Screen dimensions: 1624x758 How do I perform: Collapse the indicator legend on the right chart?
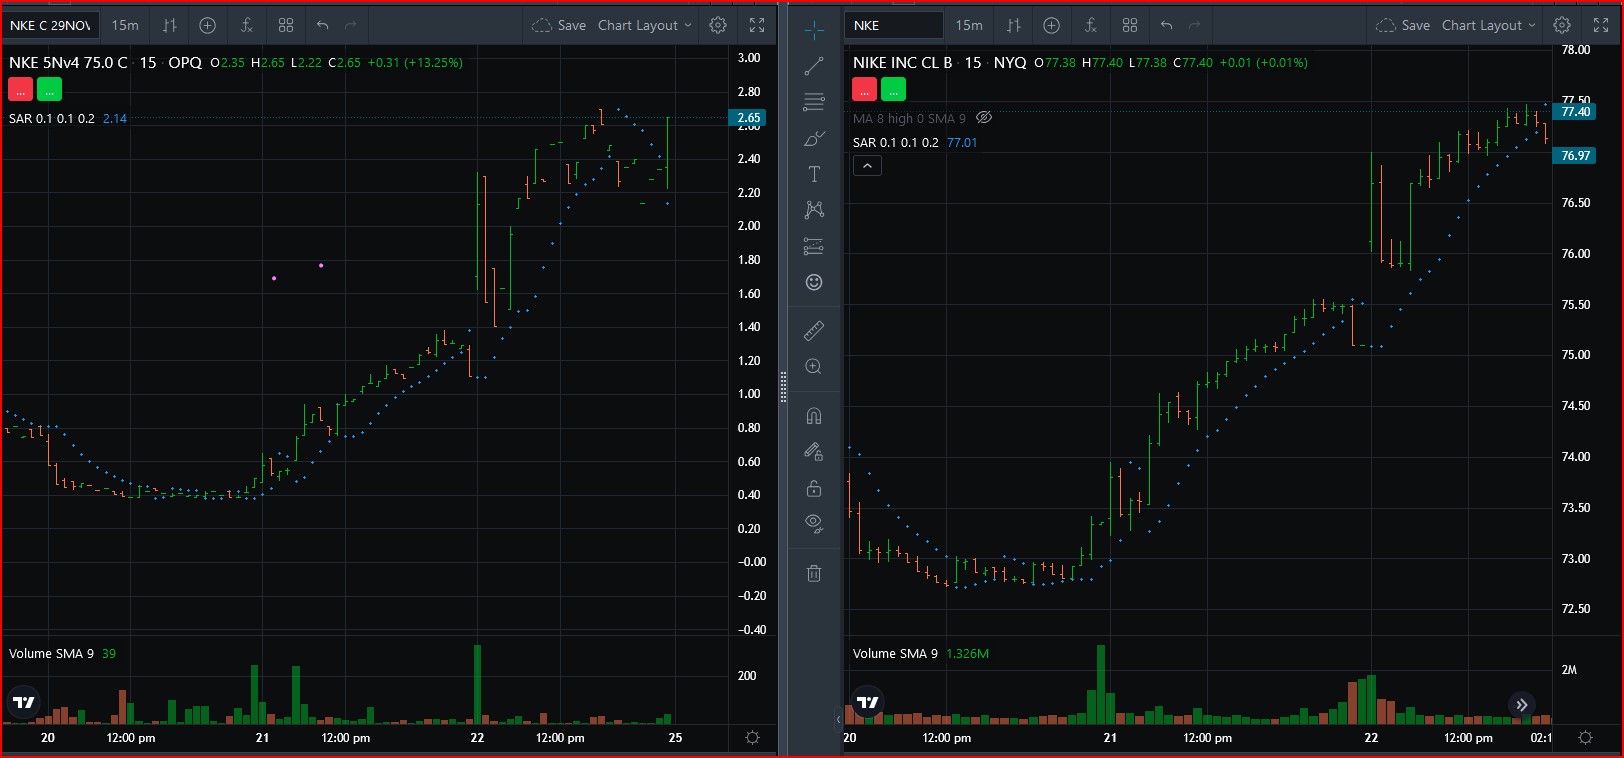867,166
